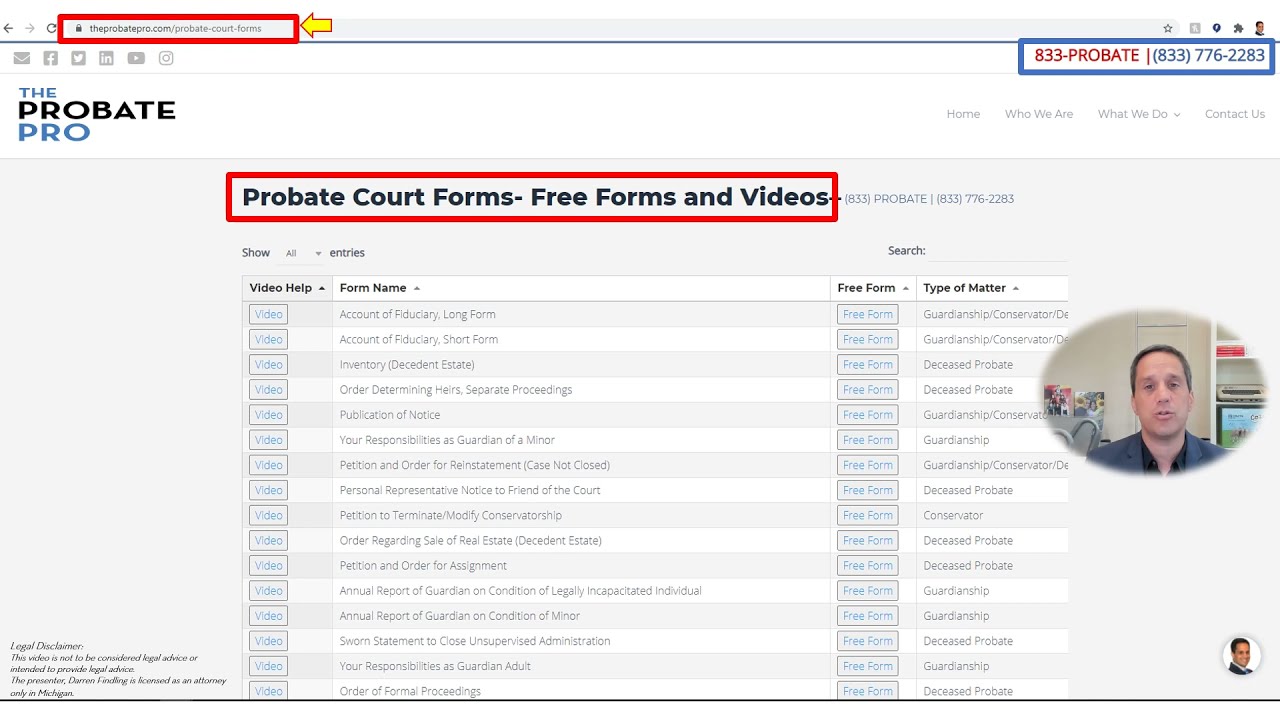
Task: Open the chat avatar widget
Action: click(1241, 656)
